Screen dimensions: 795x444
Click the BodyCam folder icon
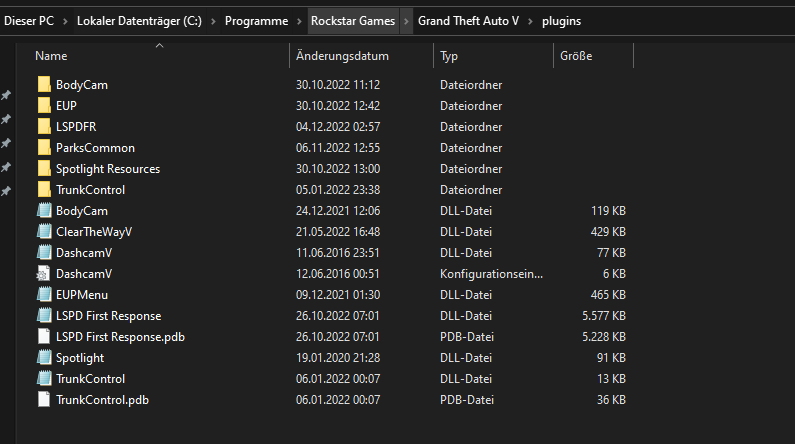[x=43, y=85]
